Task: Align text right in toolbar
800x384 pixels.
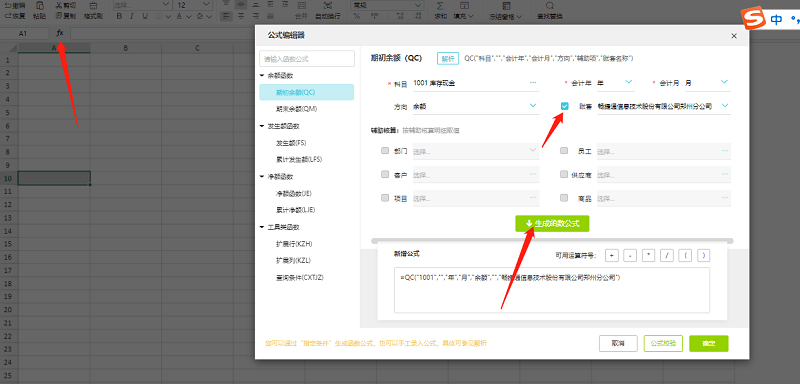Action: pyautogui.click(x=256, y=16)
